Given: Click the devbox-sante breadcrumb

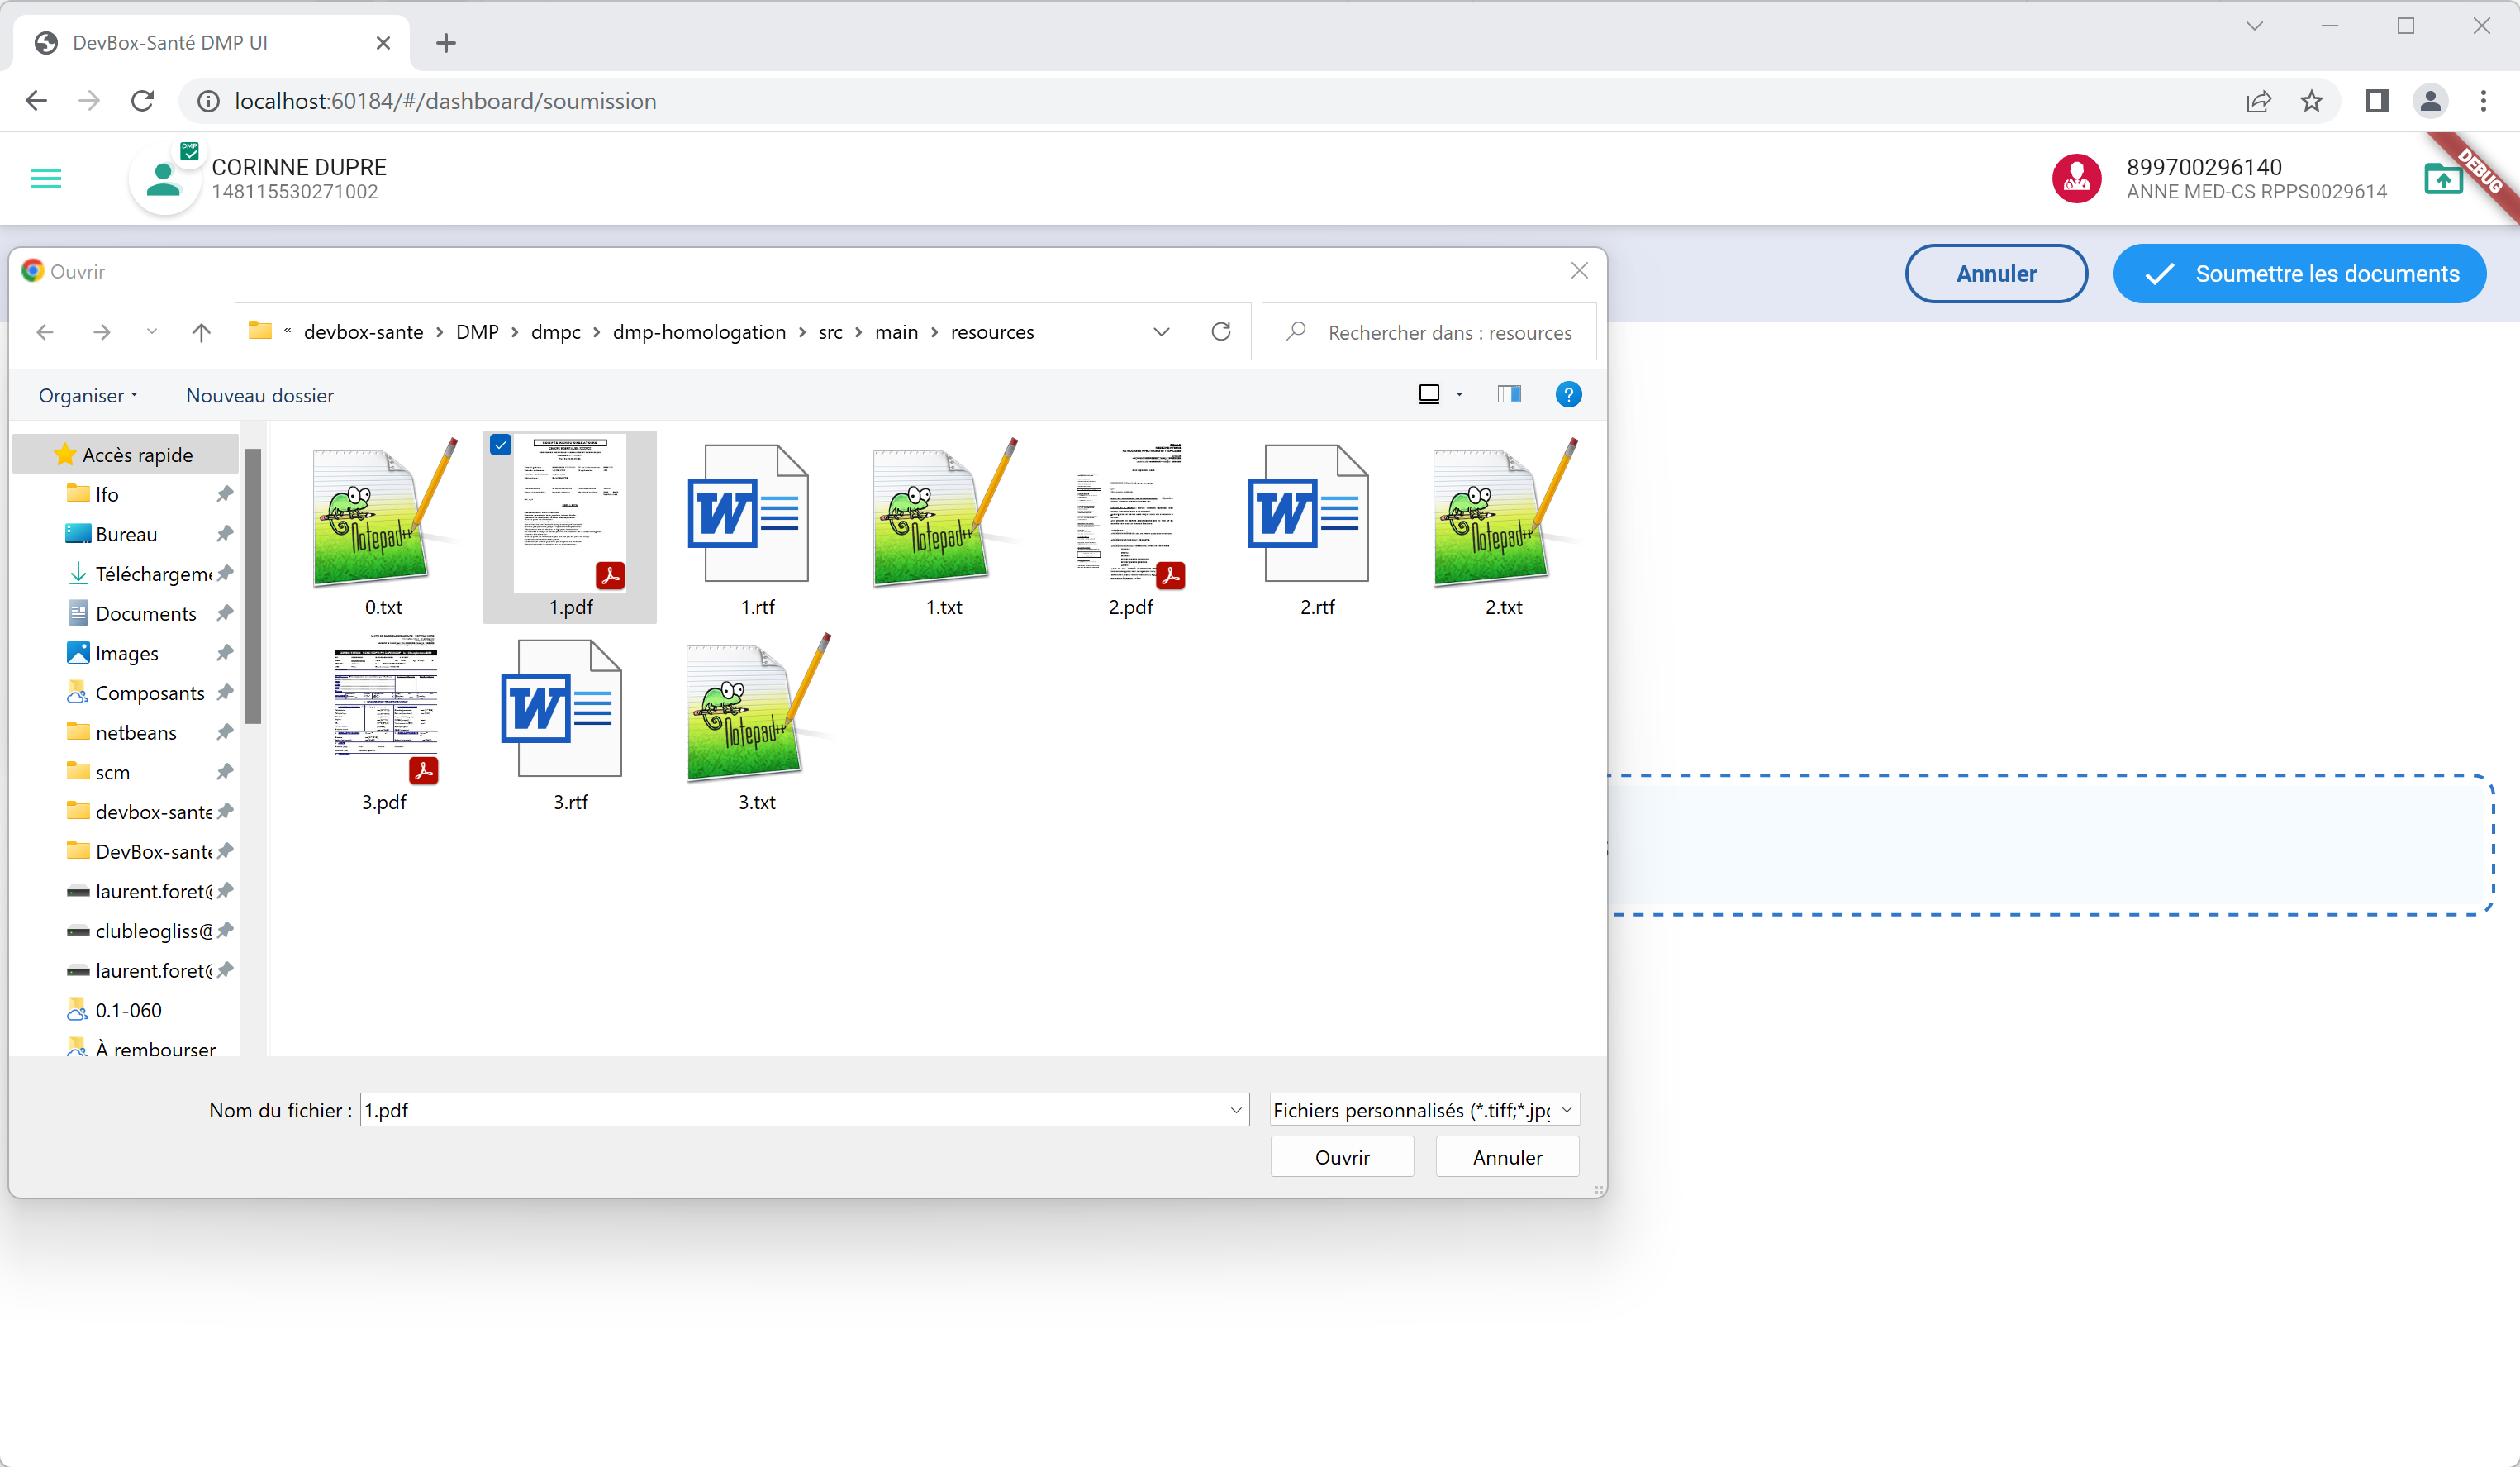Looking at the screenshot, I should pyautogui.click(x=363, y=332).
